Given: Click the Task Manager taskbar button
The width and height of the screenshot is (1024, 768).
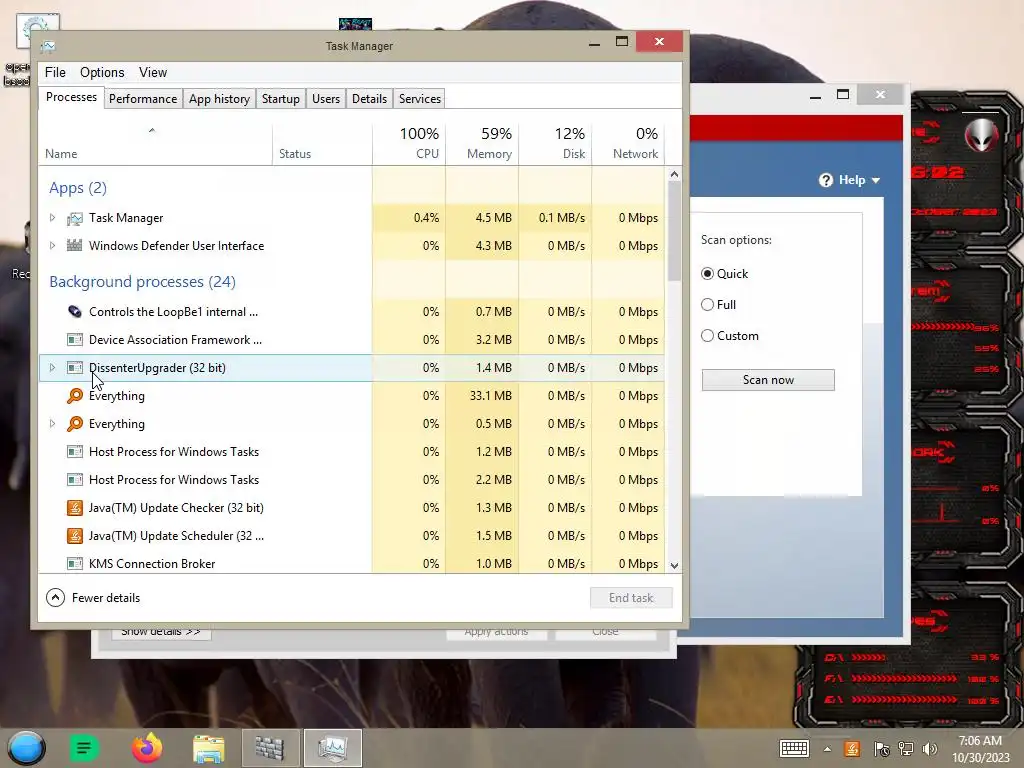Looking at the screenshot, I should coord(332,748).
